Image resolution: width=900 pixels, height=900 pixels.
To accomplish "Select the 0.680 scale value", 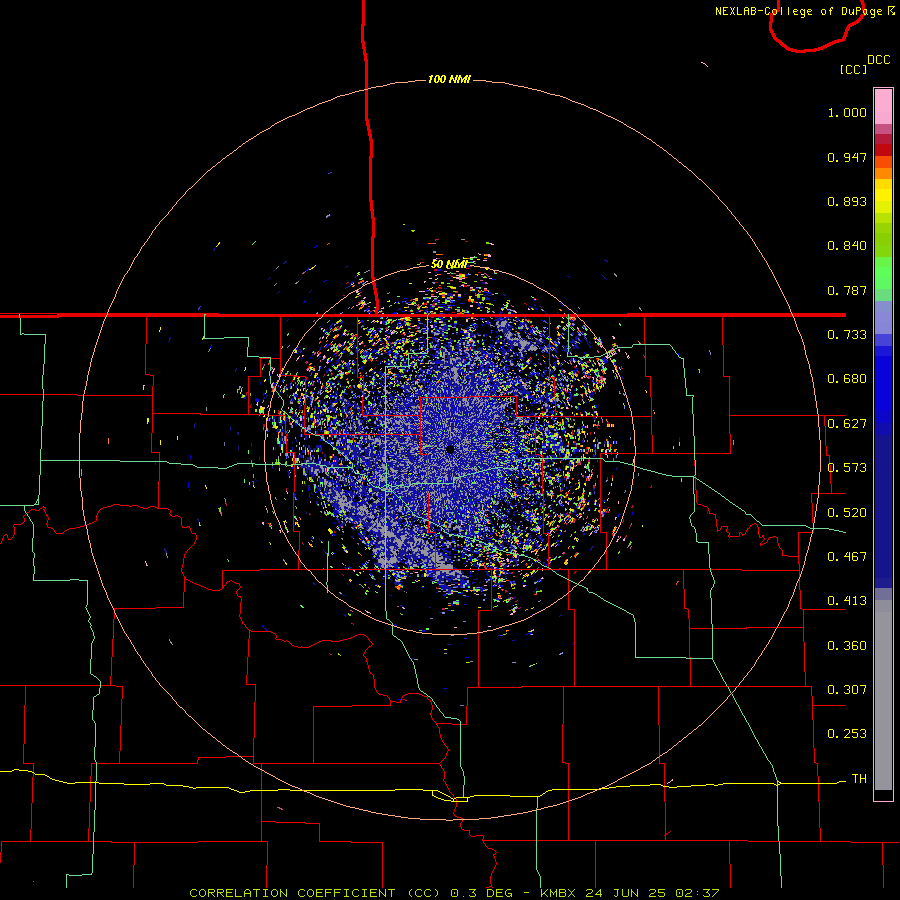I will pyautogui.click(x=847, y=379).
